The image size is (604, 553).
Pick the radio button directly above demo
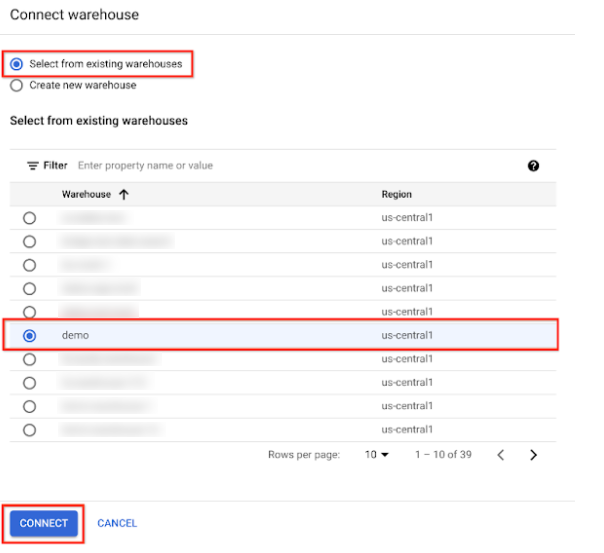point(30,312)
